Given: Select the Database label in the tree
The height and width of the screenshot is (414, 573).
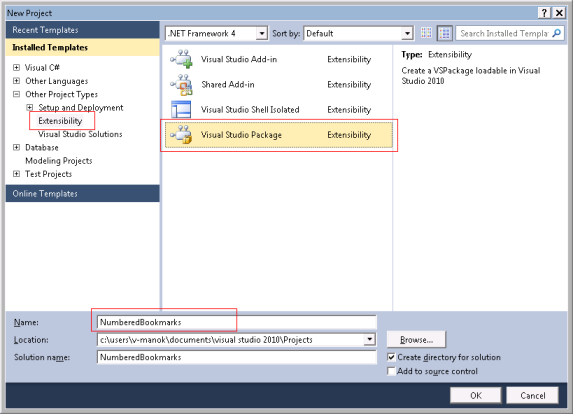Looking at the screenshot, I should (x=42, y=147).
